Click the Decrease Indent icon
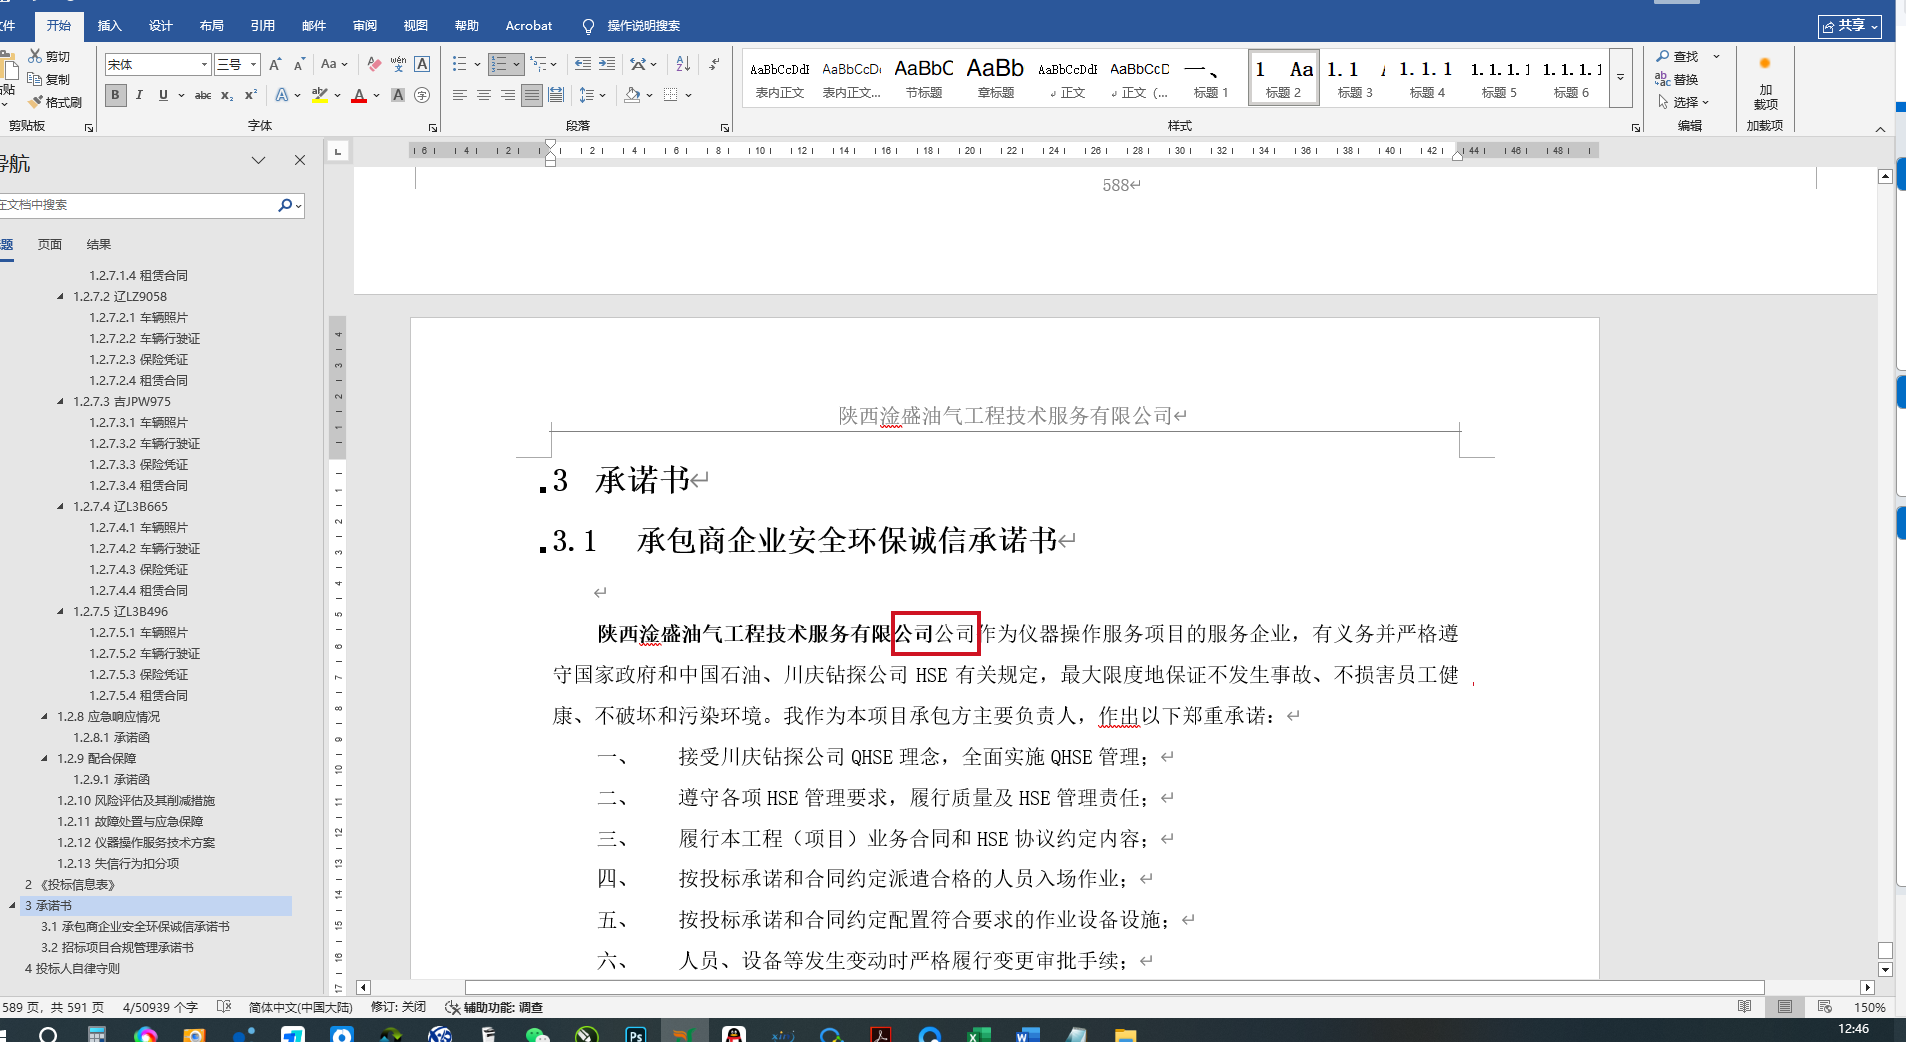1906x1042 pixels. coord(583,64)
